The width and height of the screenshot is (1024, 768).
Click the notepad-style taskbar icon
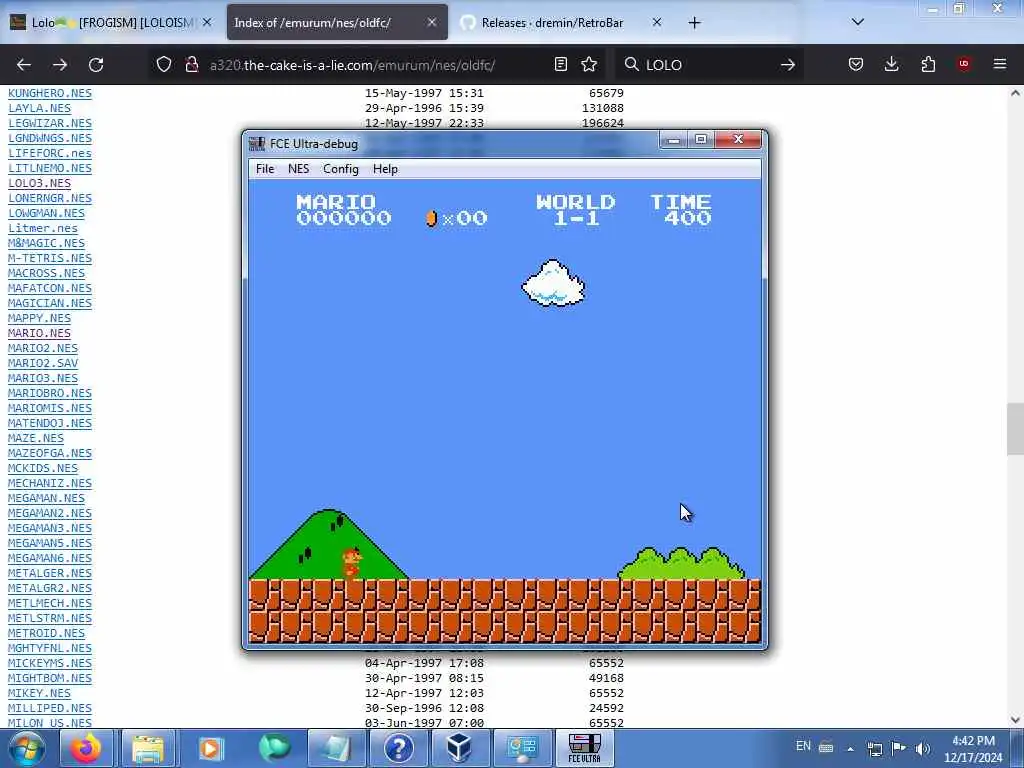336,748
